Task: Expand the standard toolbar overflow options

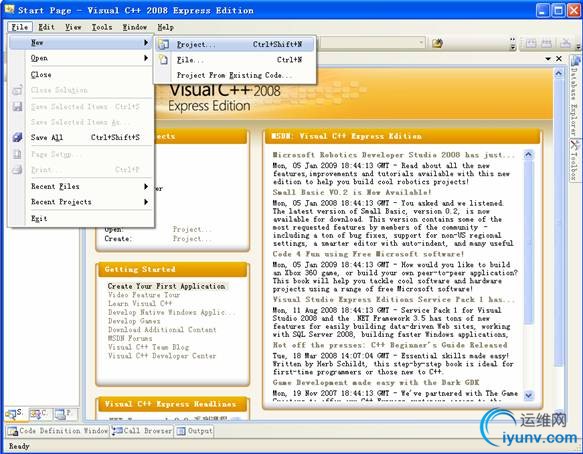Action: click(x=513, y=44)
